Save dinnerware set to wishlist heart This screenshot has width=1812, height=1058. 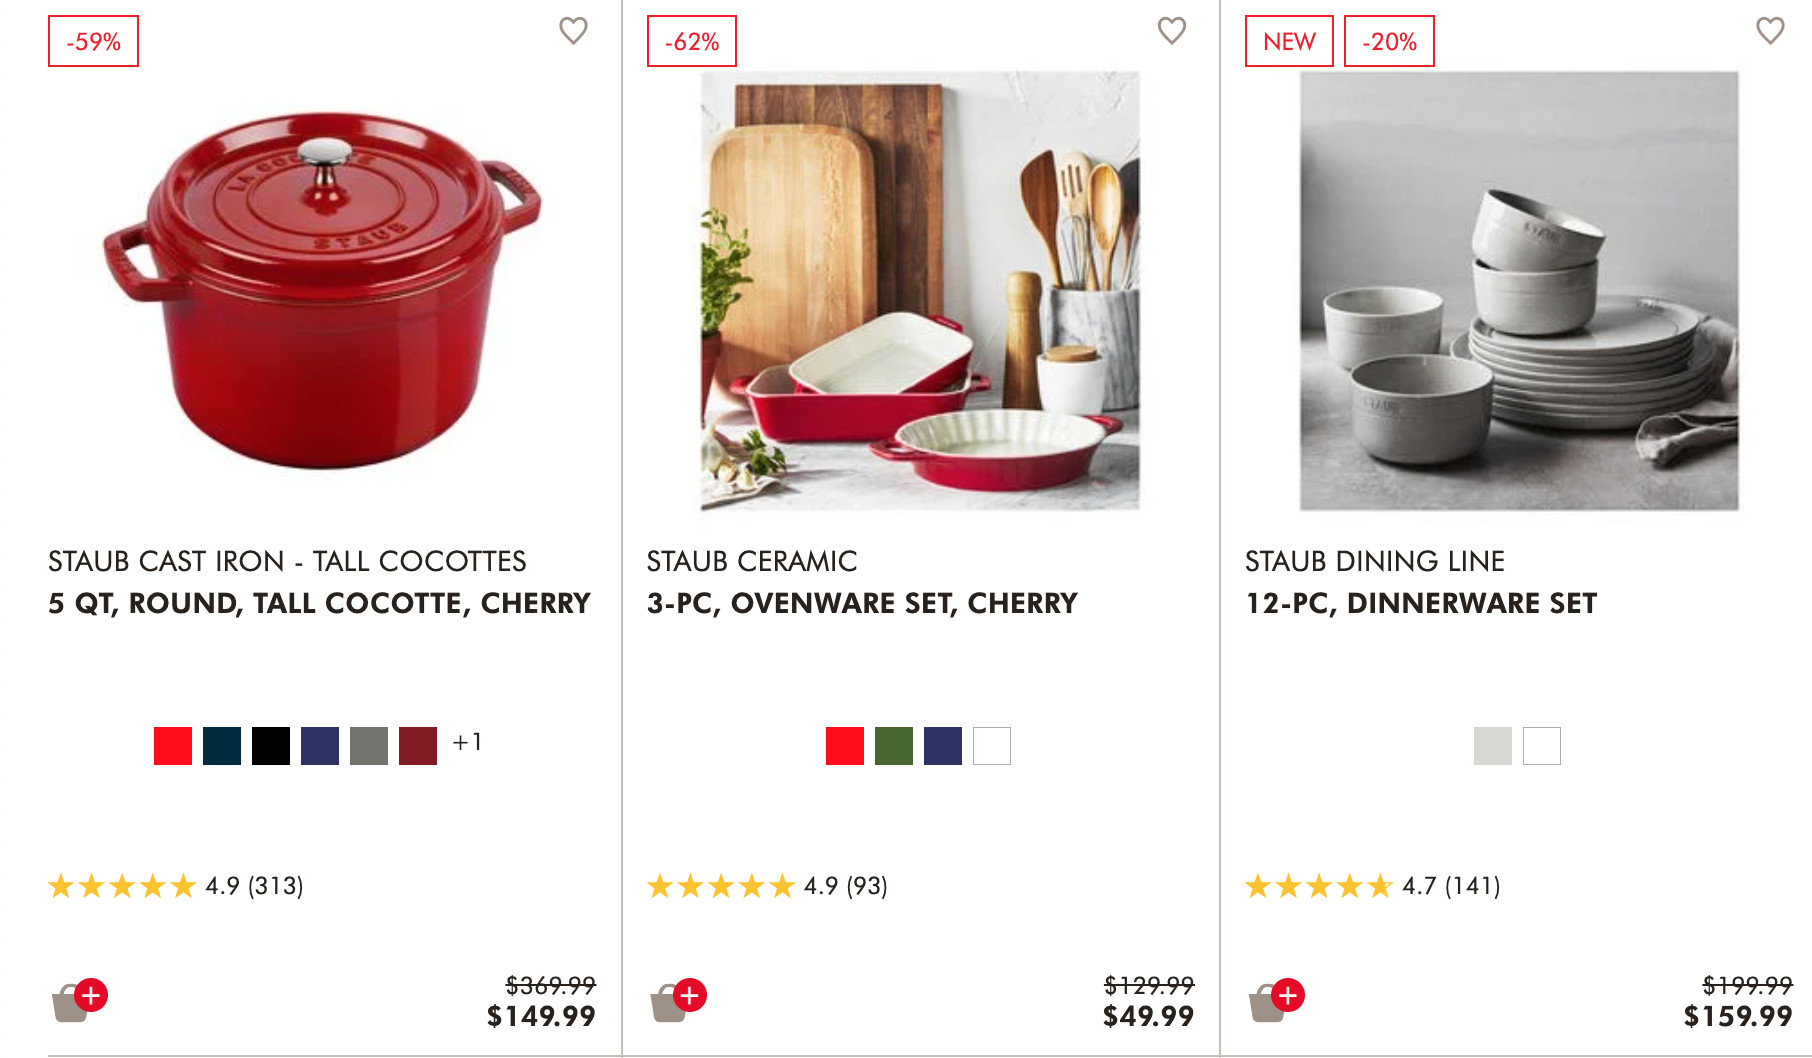point(1769,31)
